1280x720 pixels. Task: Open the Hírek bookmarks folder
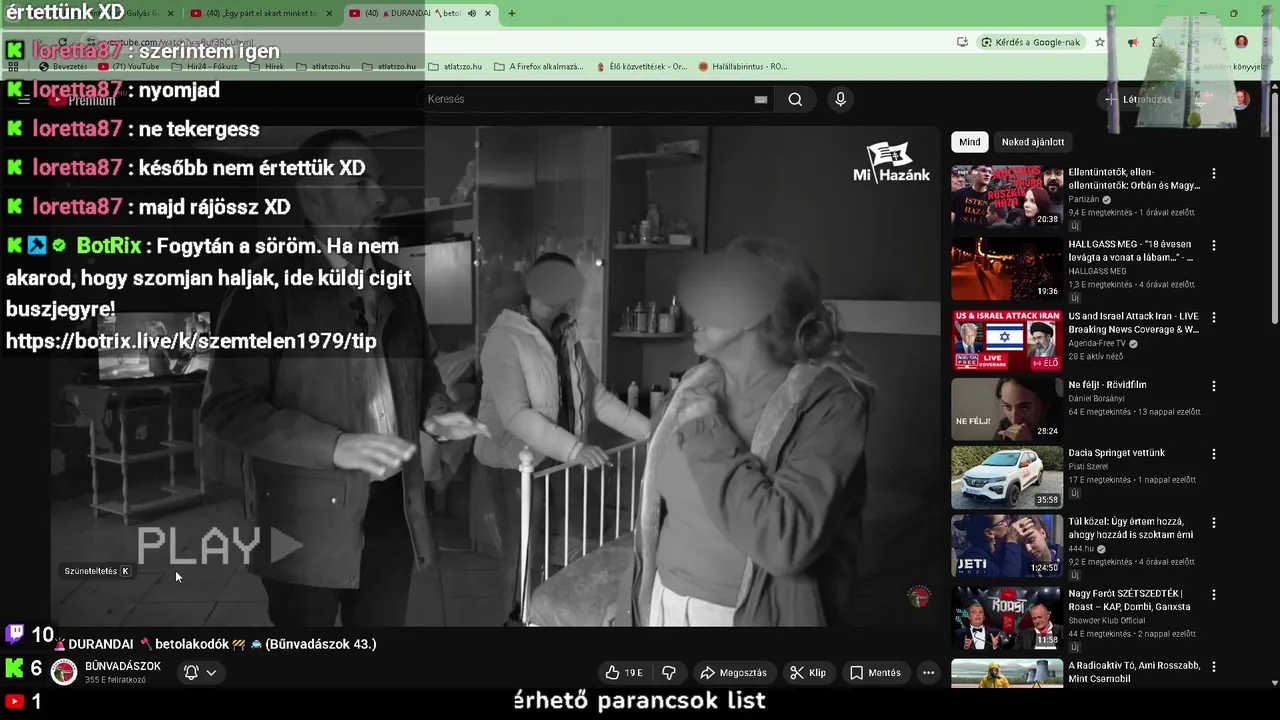pos(265,66)
